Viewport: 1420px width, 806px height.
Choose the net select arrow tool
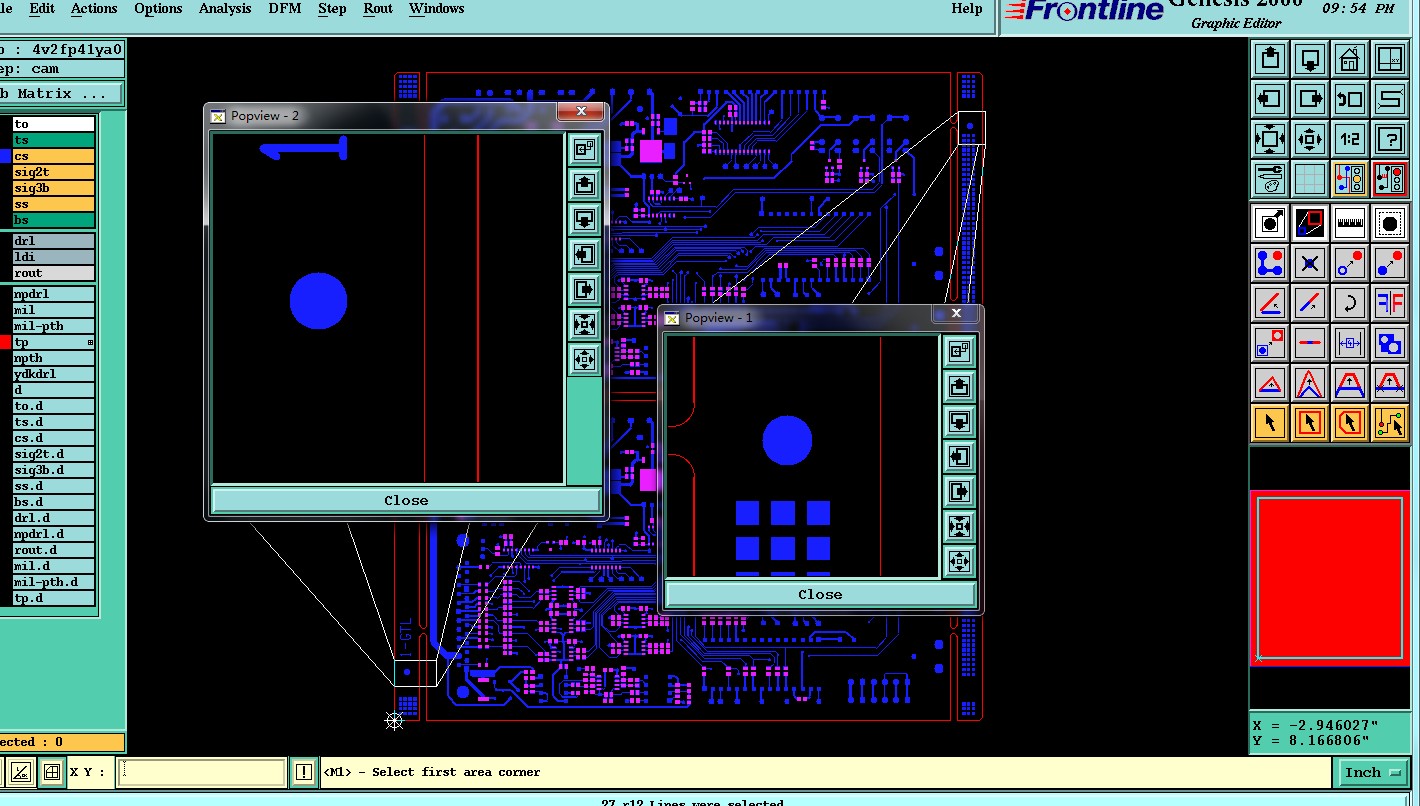(x=1390, y=423)
